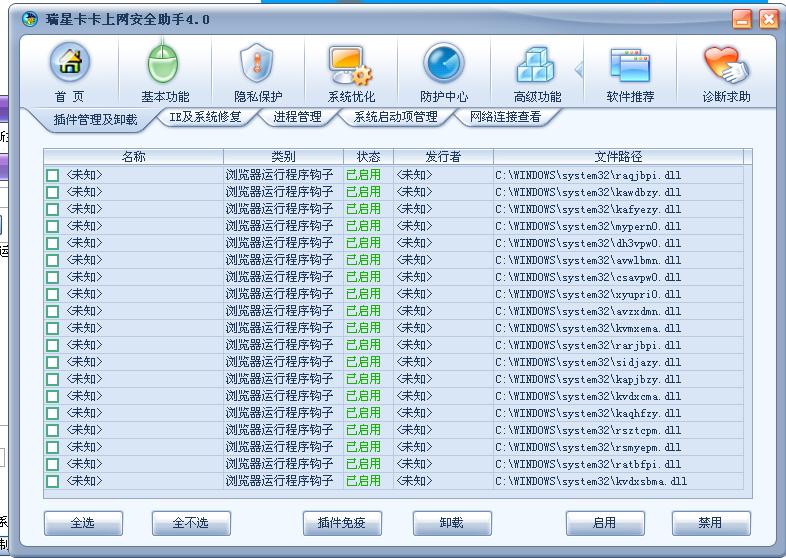Check the box for avwlbmn.dll row

pyautogui.click(x=52, y=260)
